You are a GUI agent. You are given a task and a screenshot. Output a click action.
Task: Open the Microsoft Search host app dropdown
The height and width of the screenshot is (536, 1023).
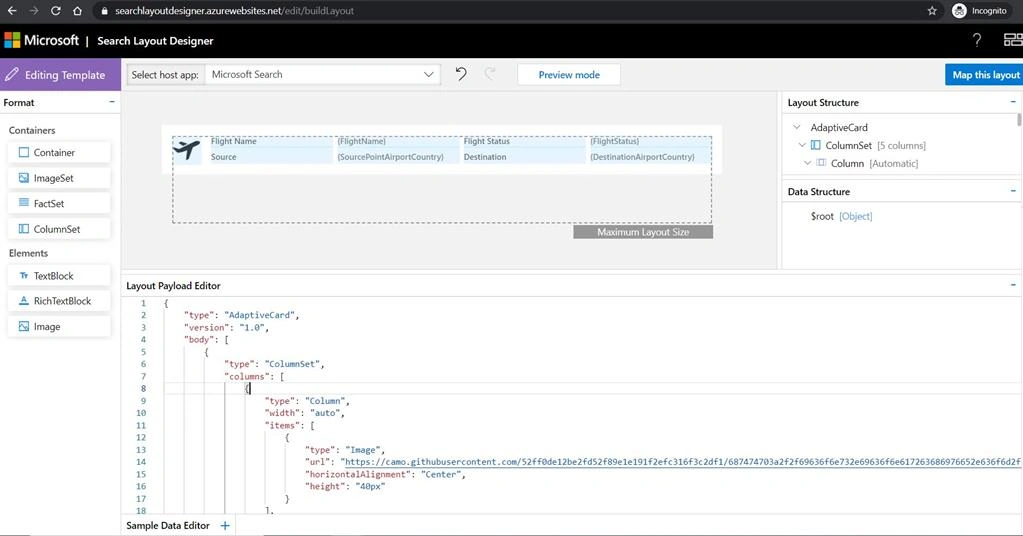tap(323, 74)
